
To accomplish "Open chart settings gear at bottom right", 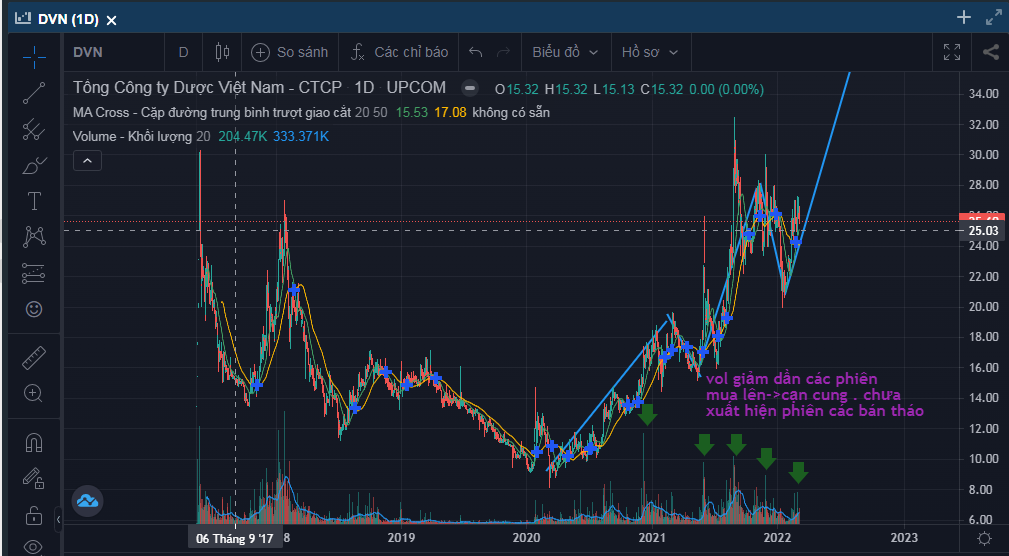I will (x=984, y=538).
